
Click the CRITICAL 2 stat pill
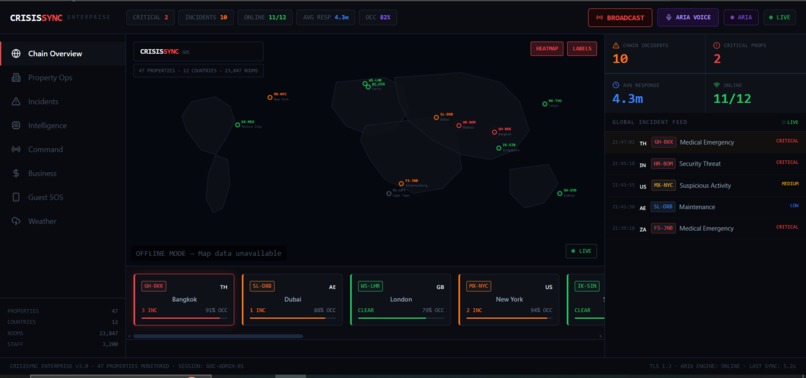pyautogui.click(x=150, y=17)
